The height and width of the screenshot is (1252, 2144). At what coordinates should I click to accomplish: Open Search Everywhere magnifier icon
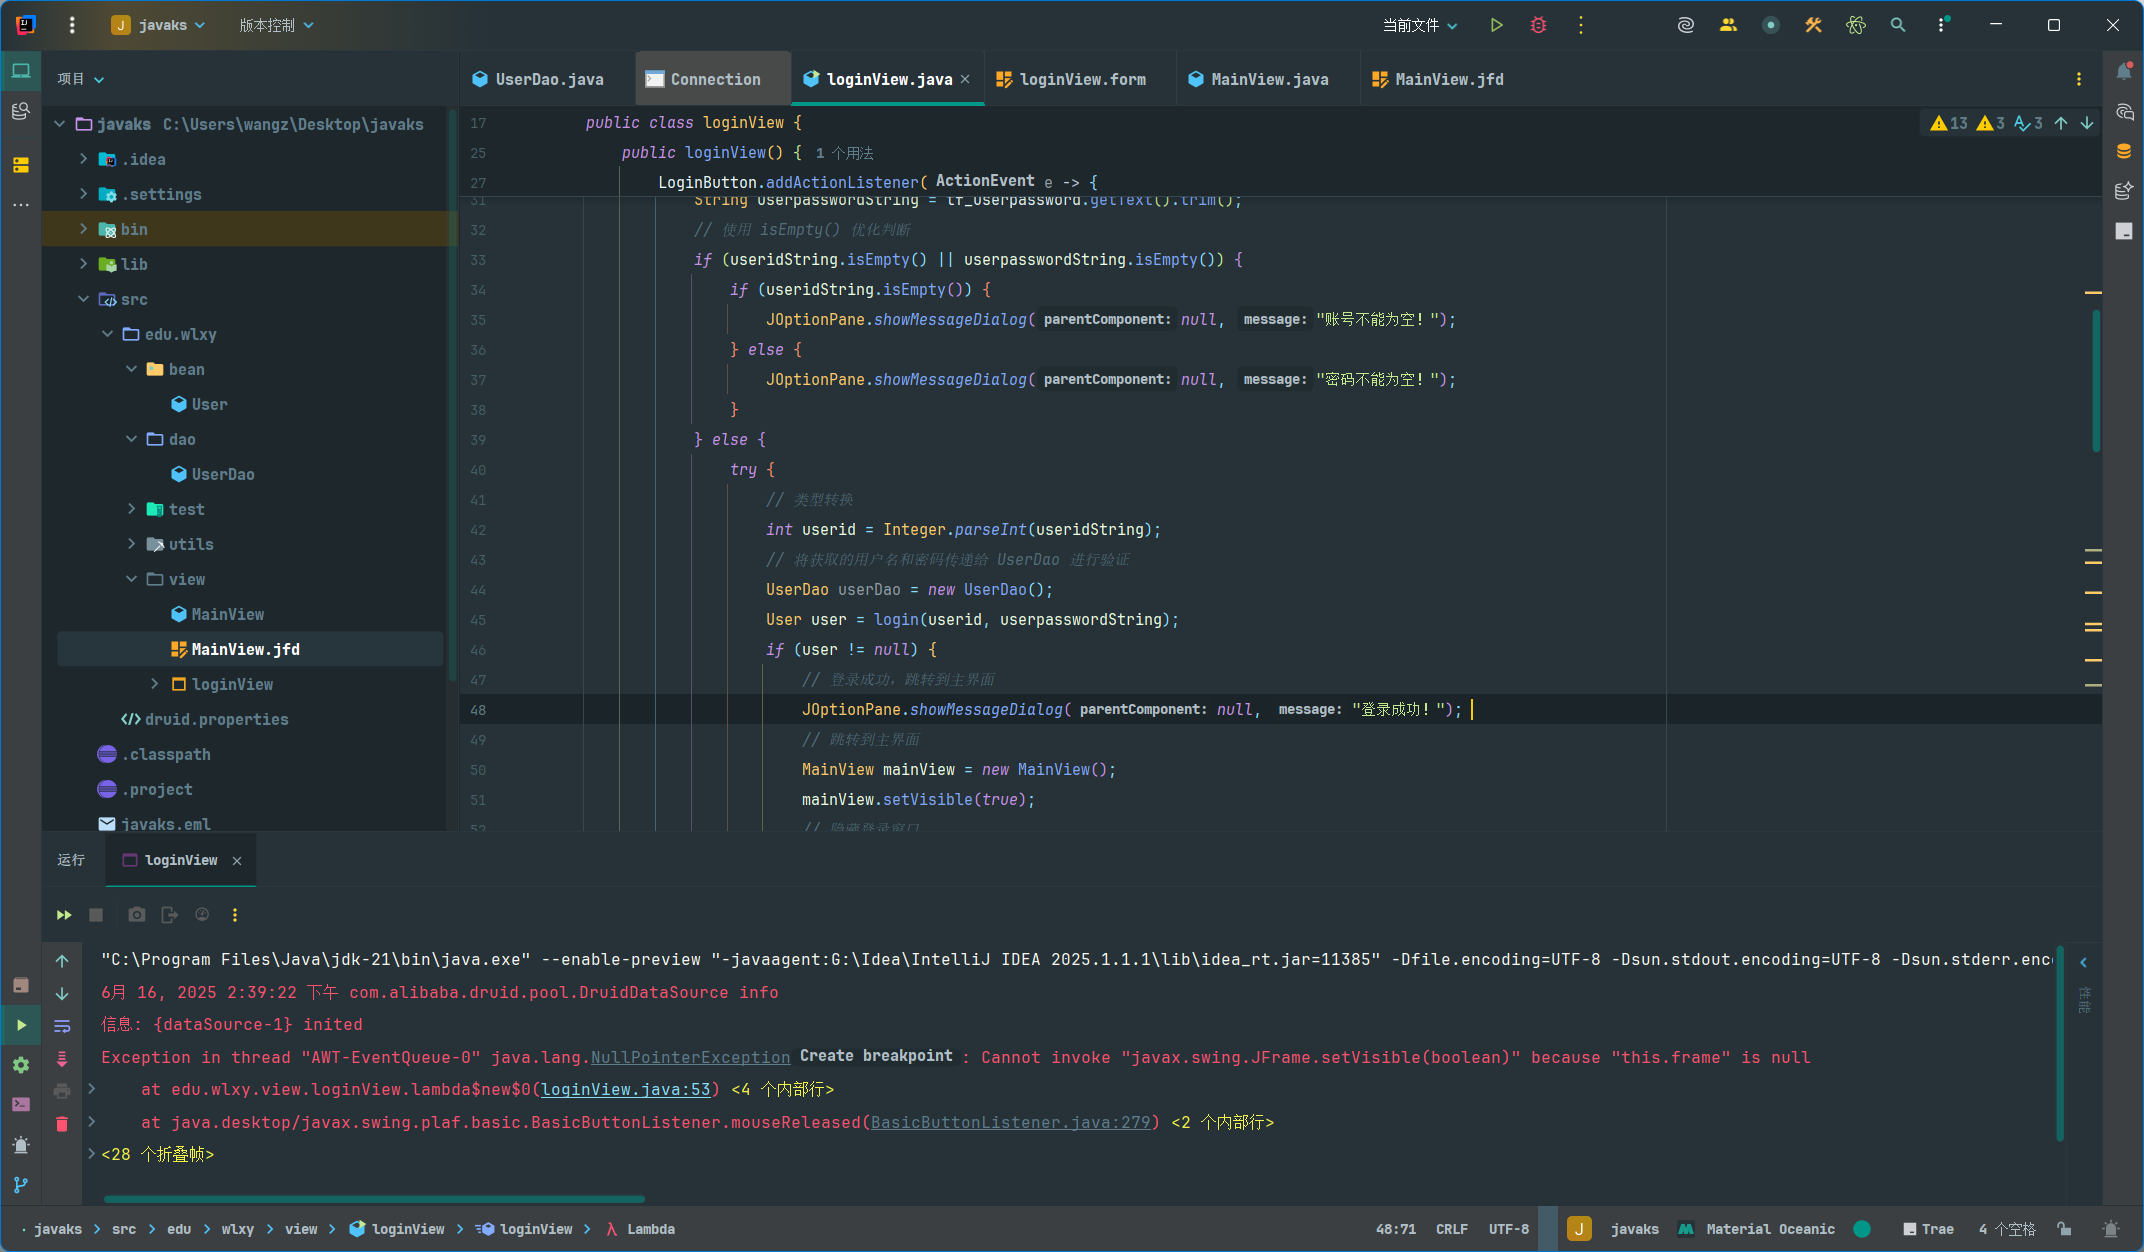pos(1897,25)
